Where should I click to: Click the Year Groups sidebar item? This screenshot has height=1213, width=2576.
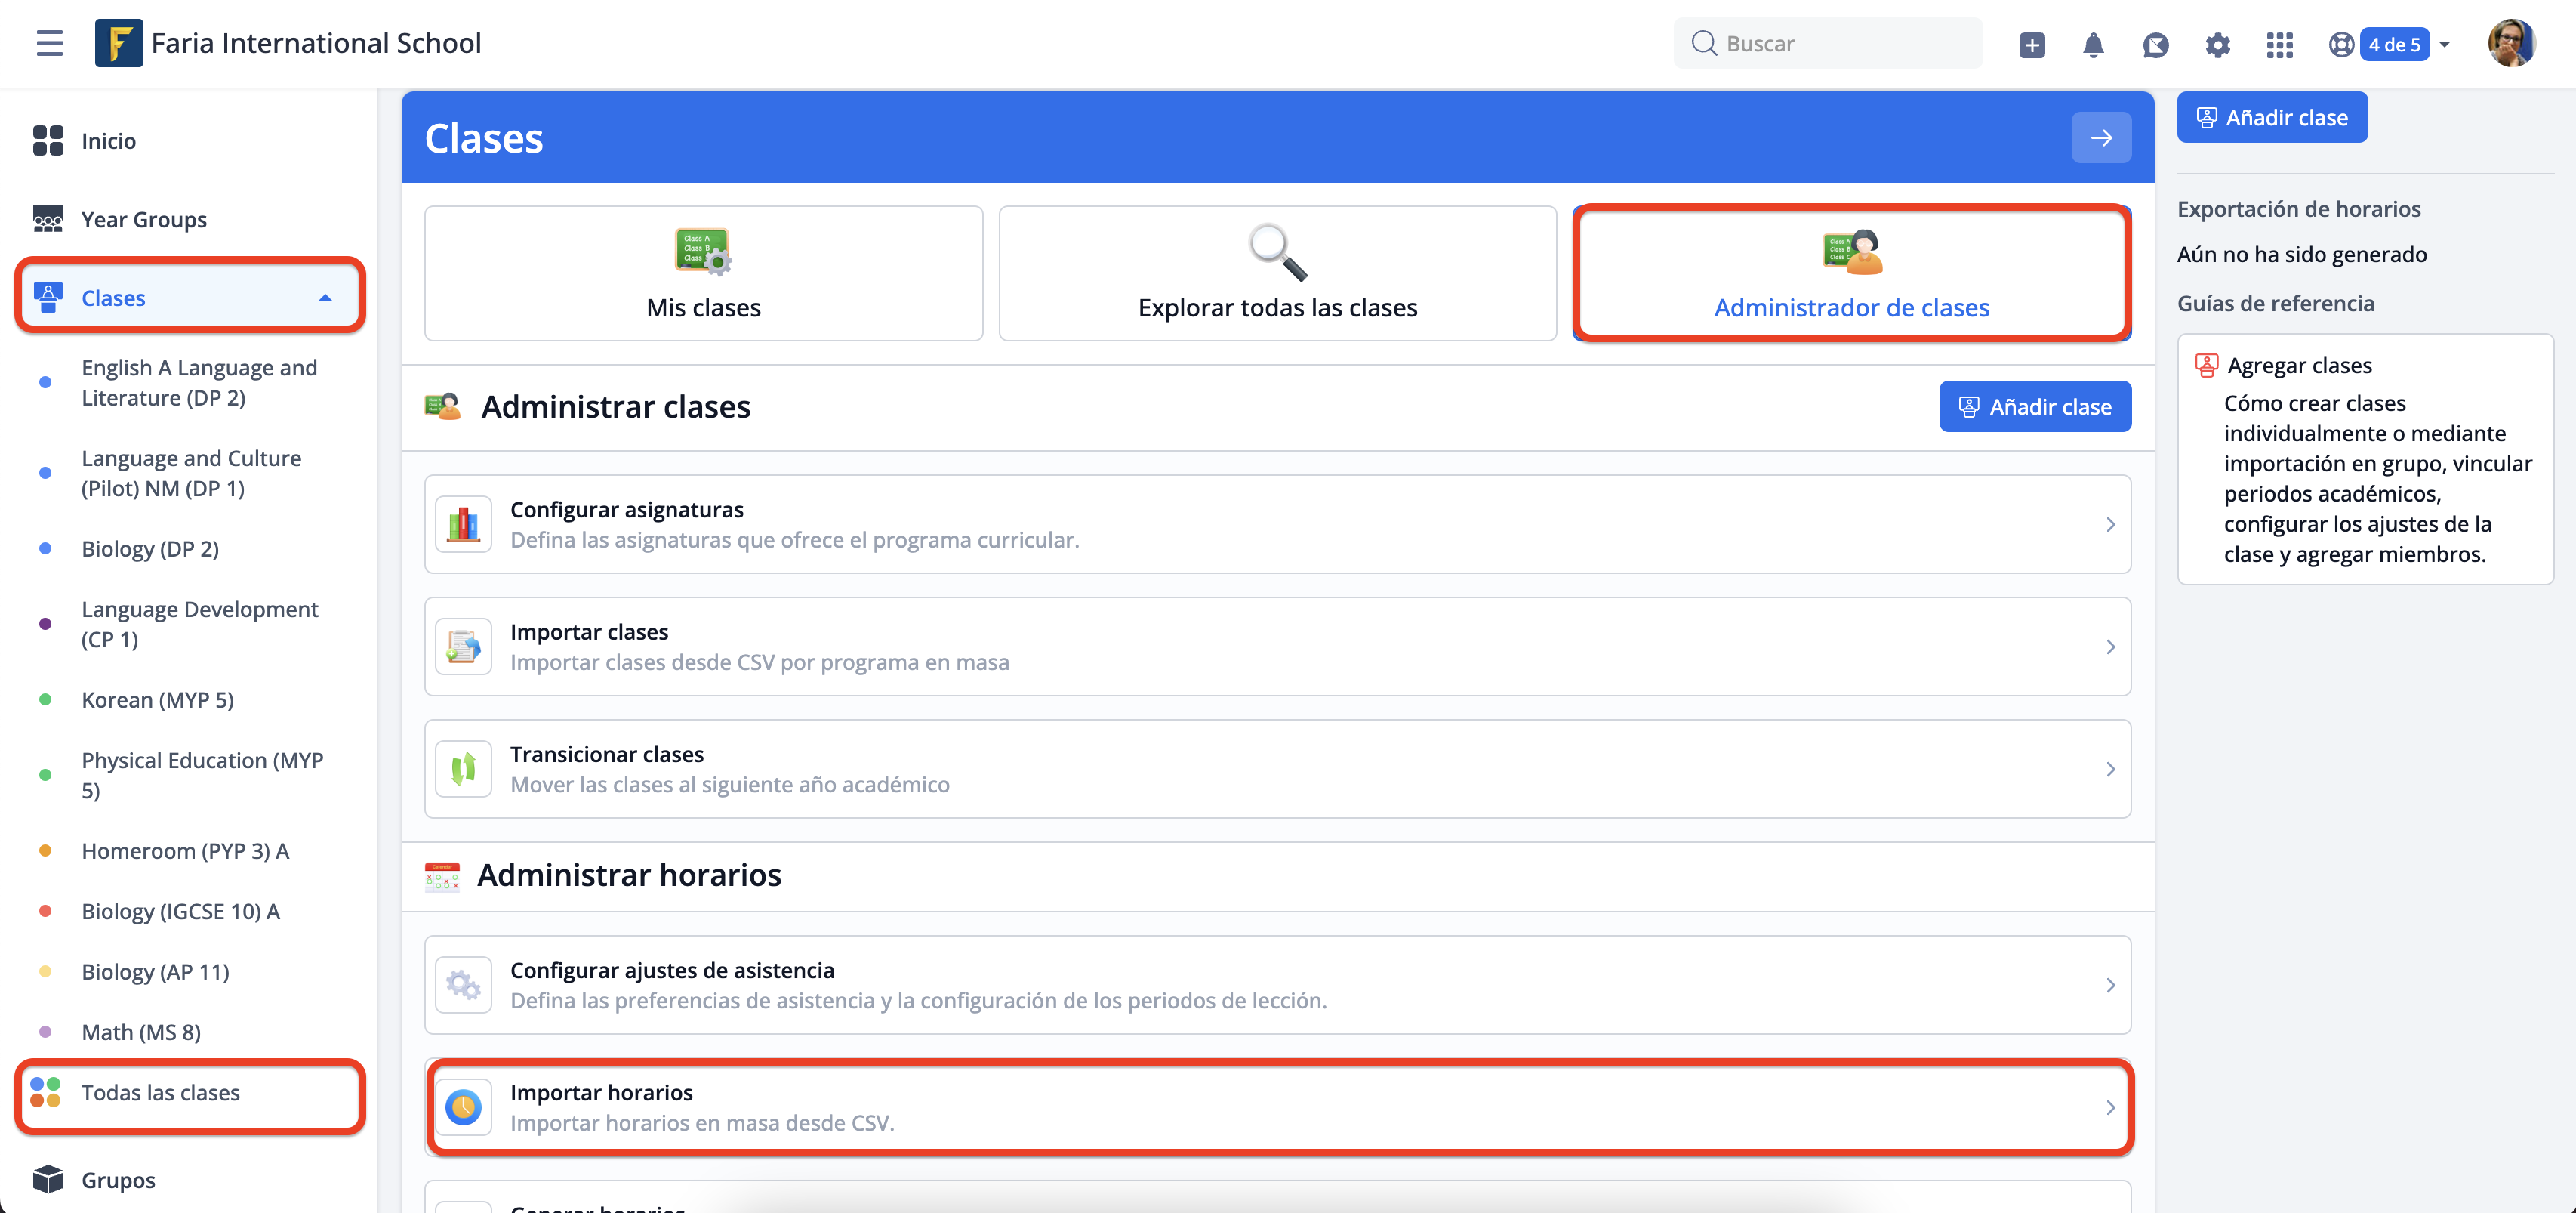pyautogui.click(x=144, y=219)
